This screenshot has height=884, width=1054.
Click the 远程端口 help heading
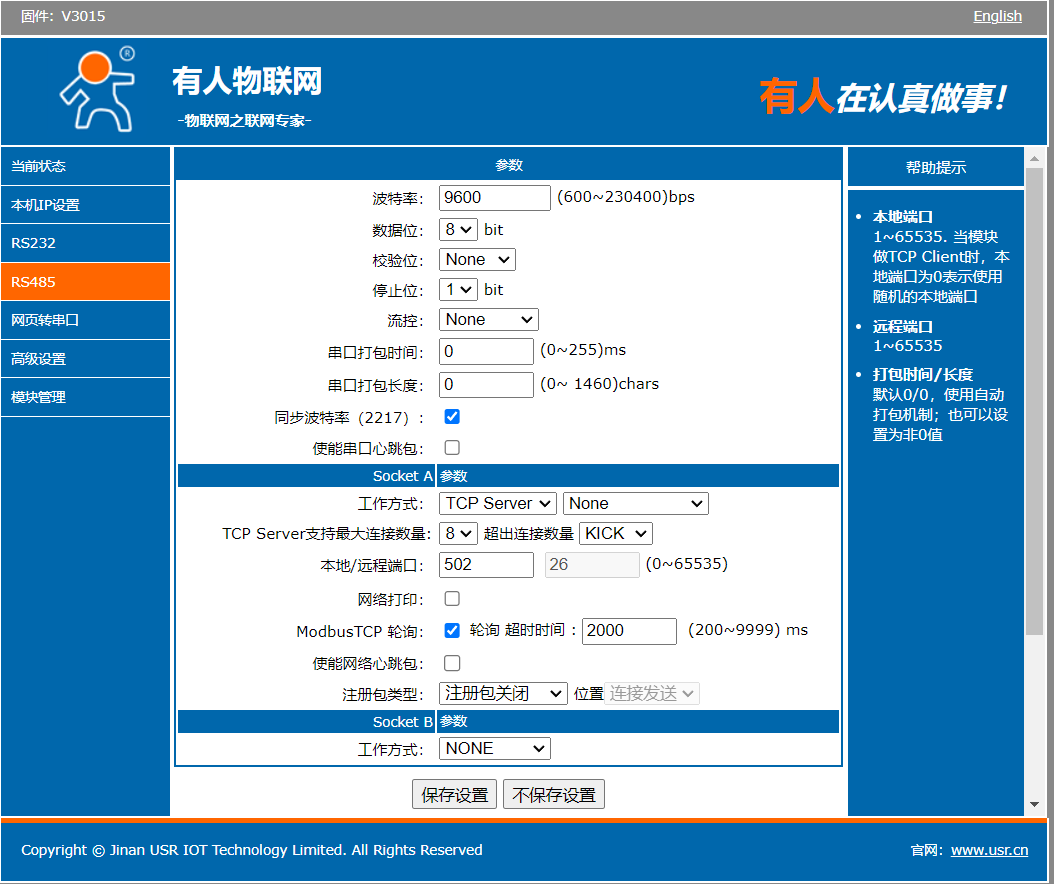point(902,327)
